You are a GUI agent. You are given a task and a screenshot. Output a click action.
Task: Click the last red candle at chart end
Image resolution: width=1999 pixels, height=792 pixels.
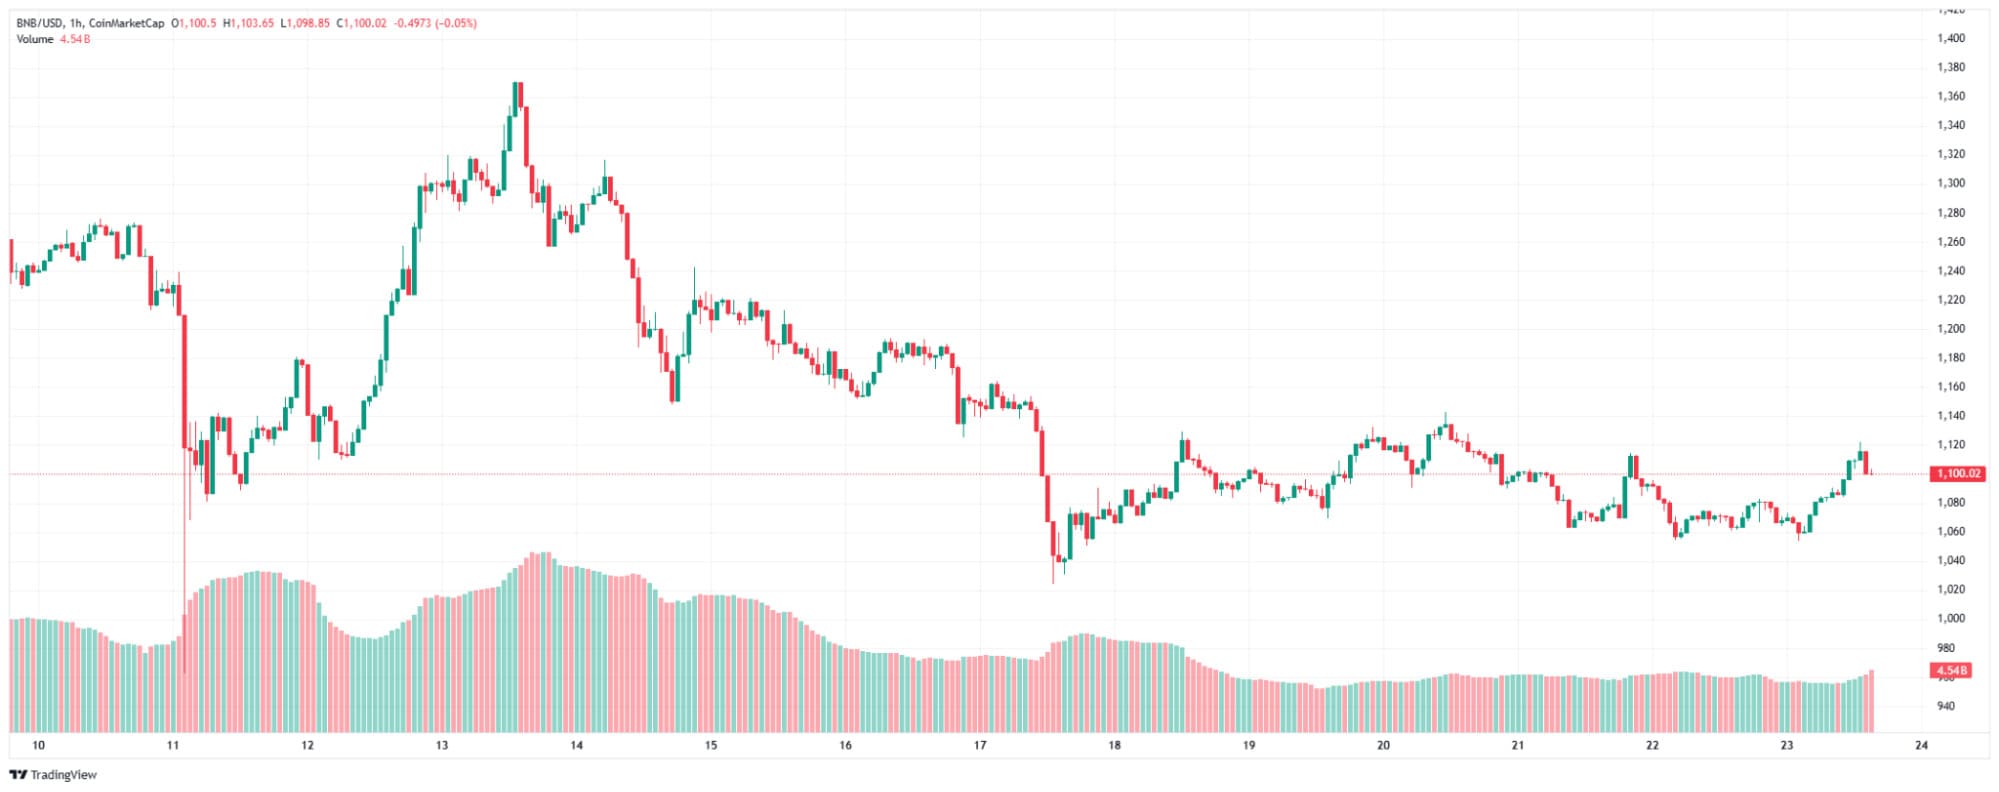(1865, 462)
